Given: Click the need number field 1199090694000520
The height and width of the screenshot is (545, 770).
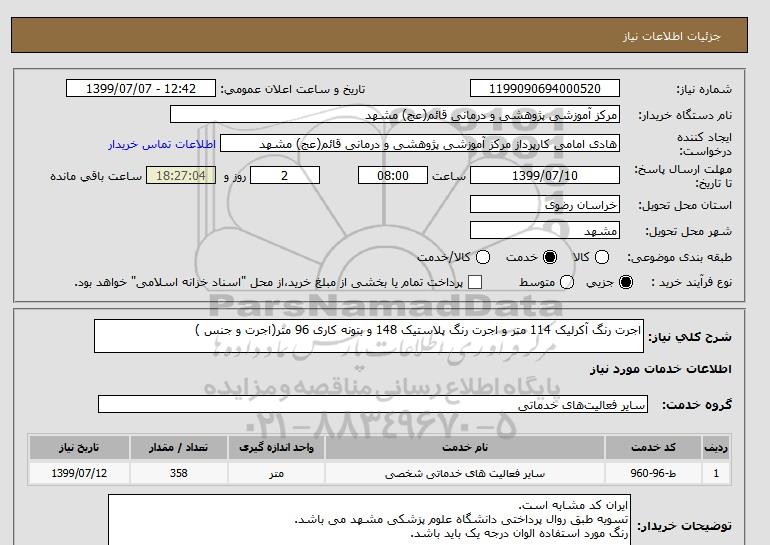Looking at the screenshot, I should [x=545, y=88].
